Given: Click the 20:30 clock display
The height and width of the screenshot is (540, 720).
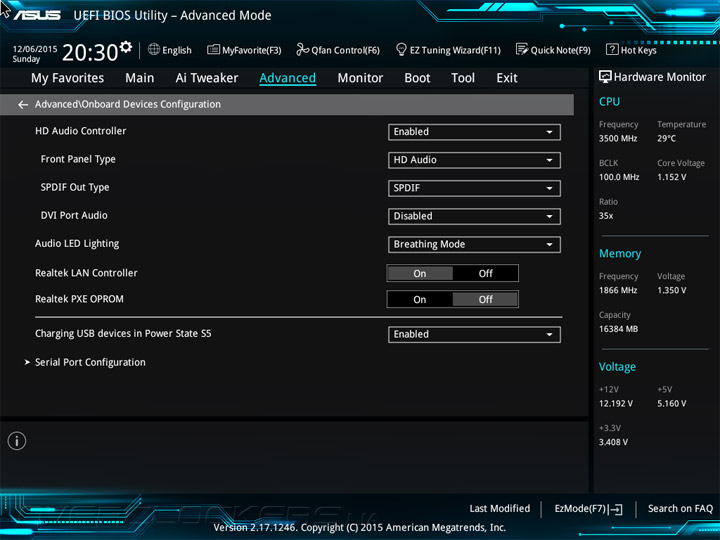Looking at the screenshot, I should point(90,52).
